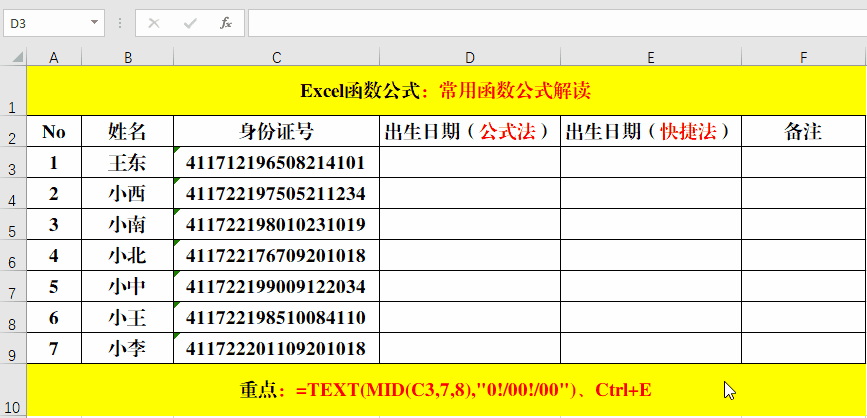Click ID cell 411722201109201018
The width and height of the screenshot is (867, 418).
276,348
